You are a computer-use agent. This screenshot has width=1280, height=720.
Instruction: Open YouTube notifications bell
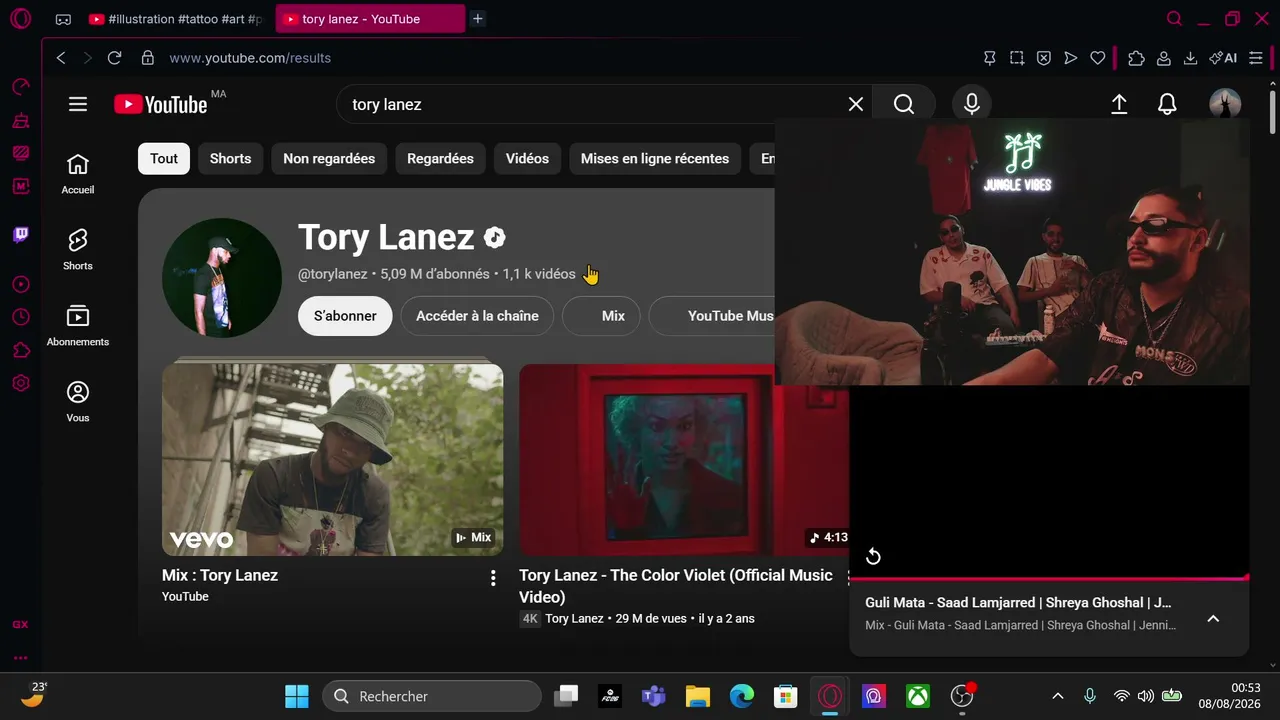(x=1167, y=104)
